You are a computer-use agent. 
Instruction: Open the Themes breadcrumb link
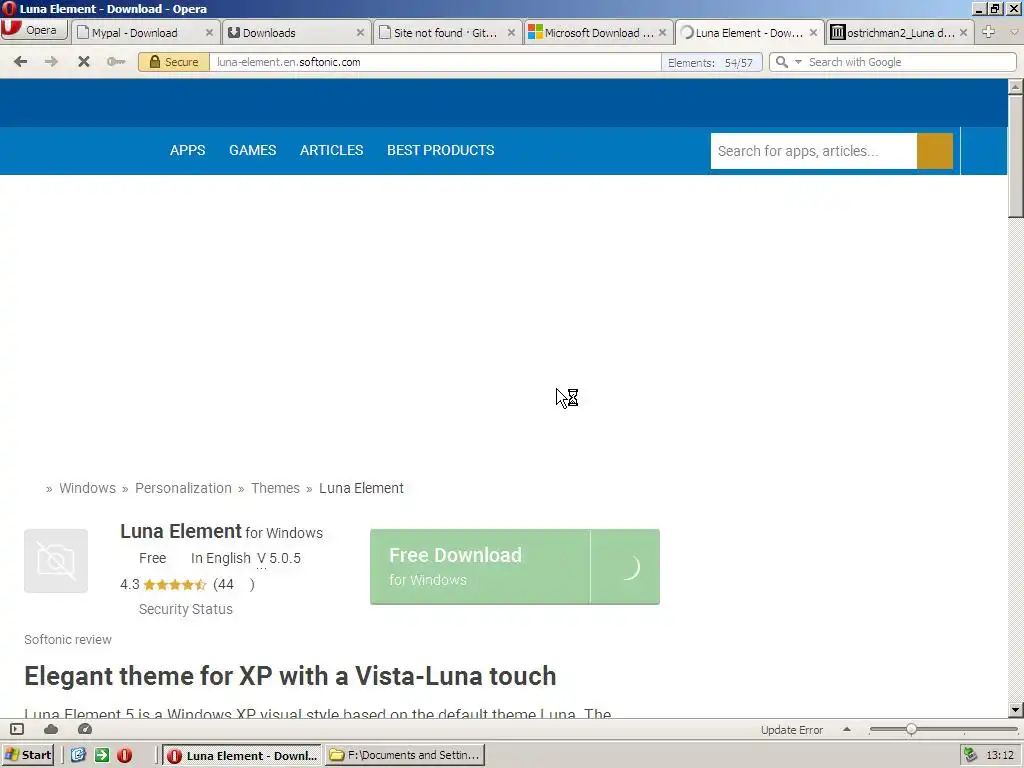coord(276,488)
